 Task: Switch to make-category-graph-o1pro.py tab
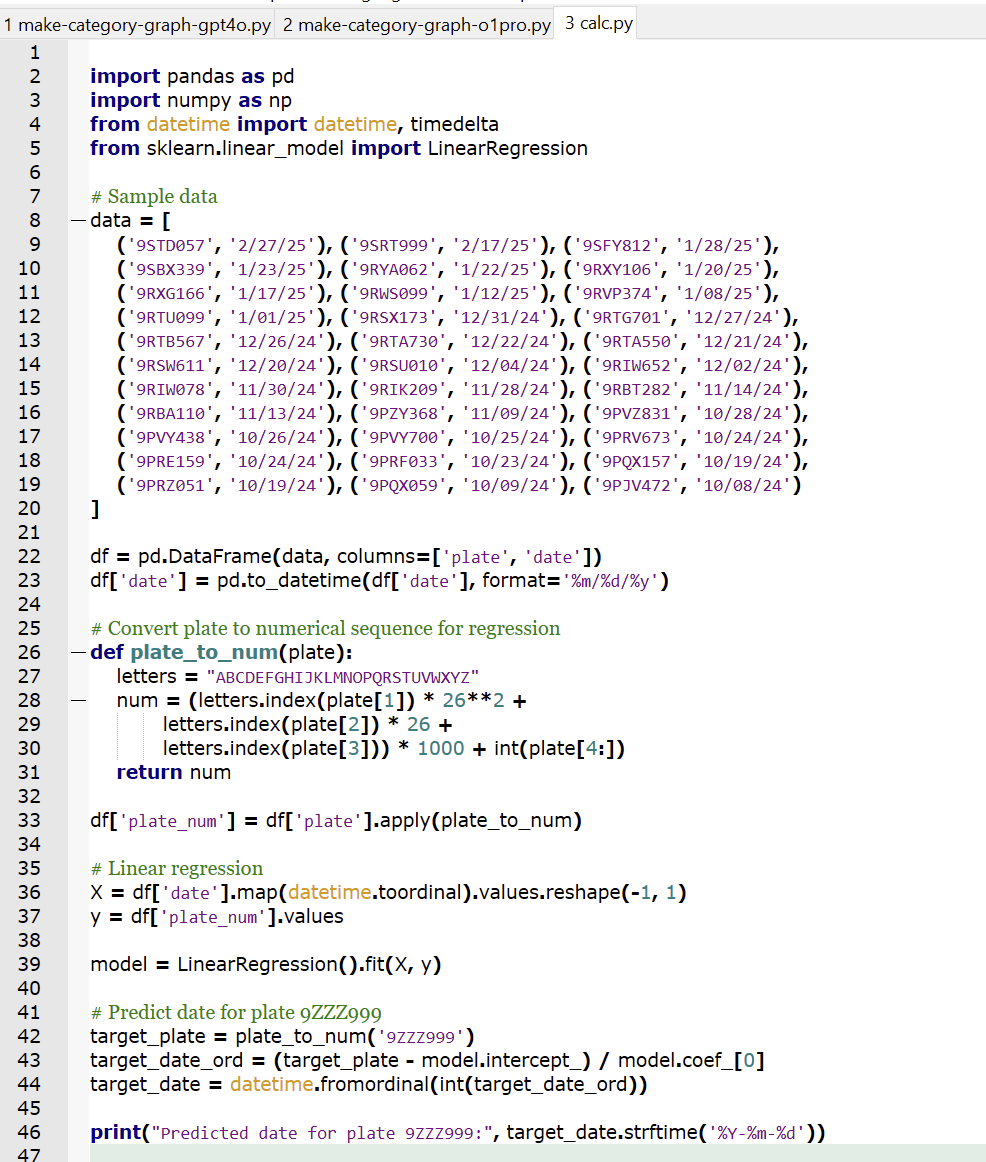416,25
